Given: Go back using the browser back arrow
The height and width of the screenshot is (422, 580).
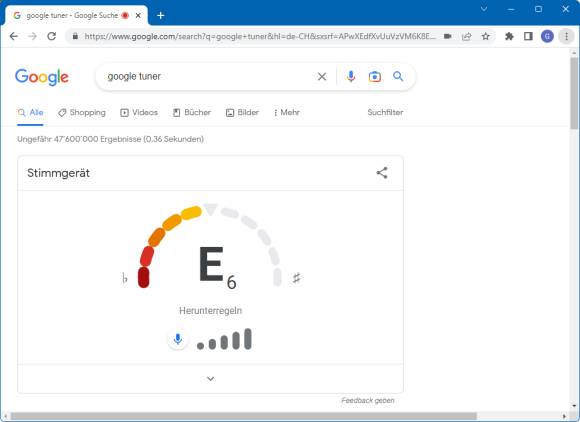Looking at the screenshot, I should click(x=14, y=36).
